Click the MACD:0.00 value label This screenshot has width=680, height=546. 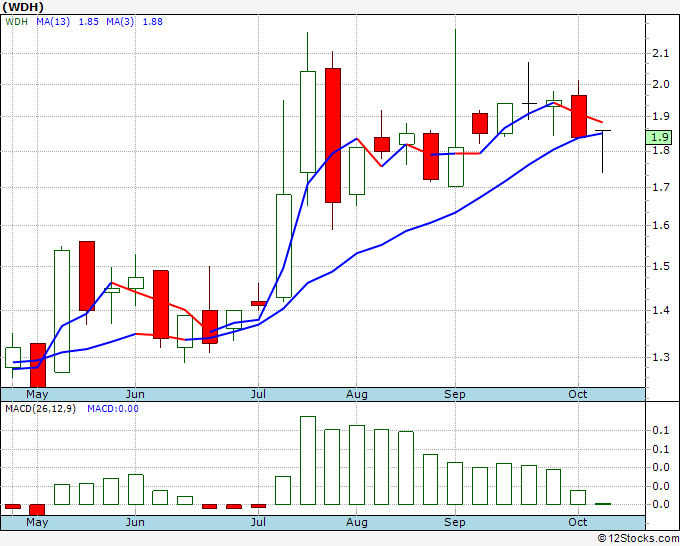click(113, 409)
